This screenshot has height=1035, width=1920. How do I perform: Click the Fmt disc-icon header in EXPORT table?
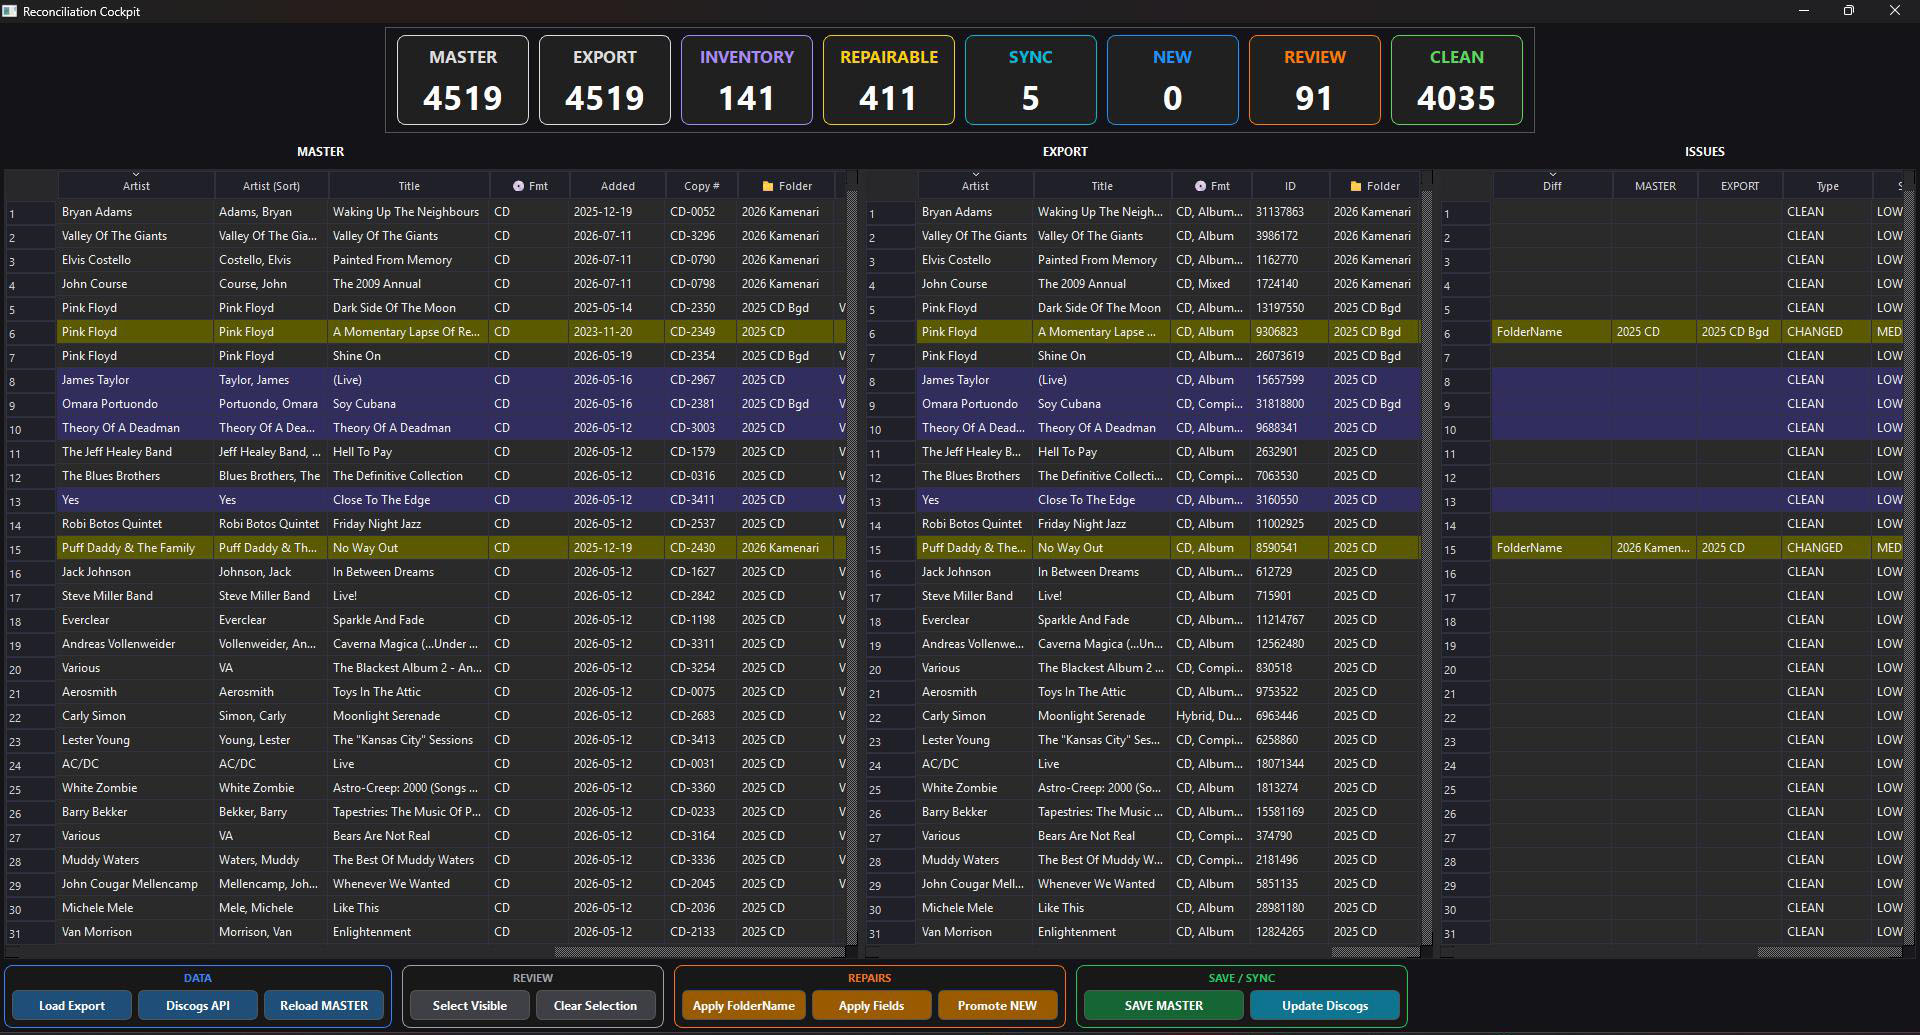point(1212,186)
